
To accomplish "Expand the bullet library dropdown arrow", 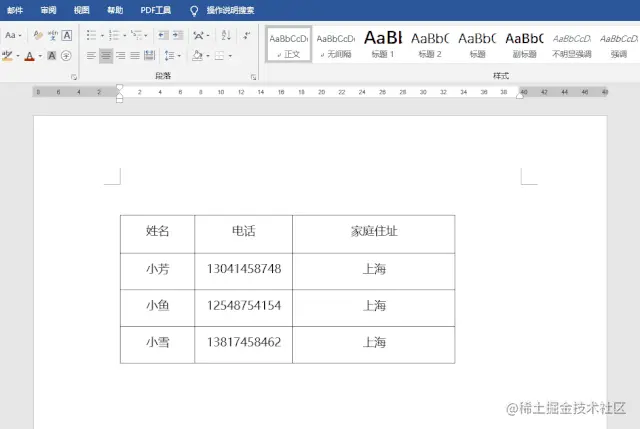I will tap(102, 36).
